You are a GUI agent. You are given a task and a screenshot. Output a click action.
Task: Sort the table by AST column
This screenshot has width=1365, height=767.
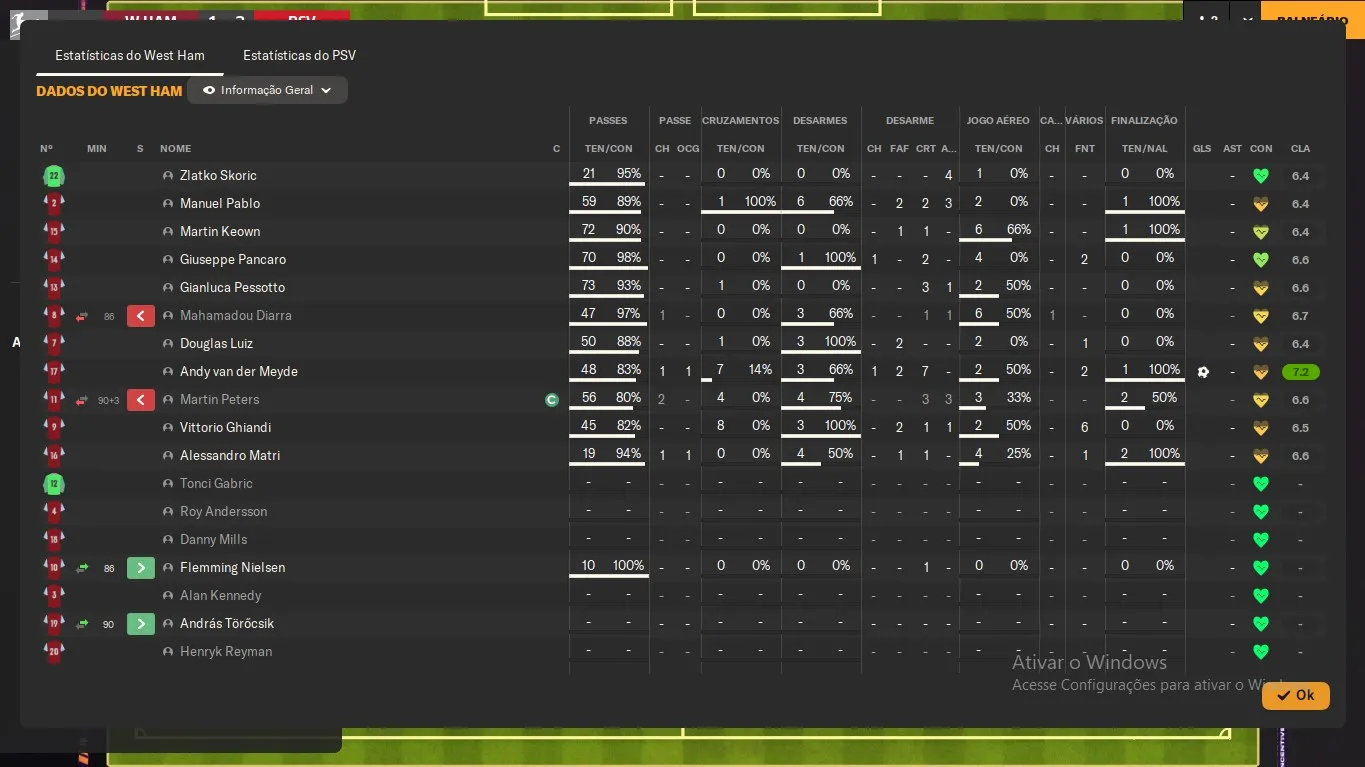(x=1232, y=149)
